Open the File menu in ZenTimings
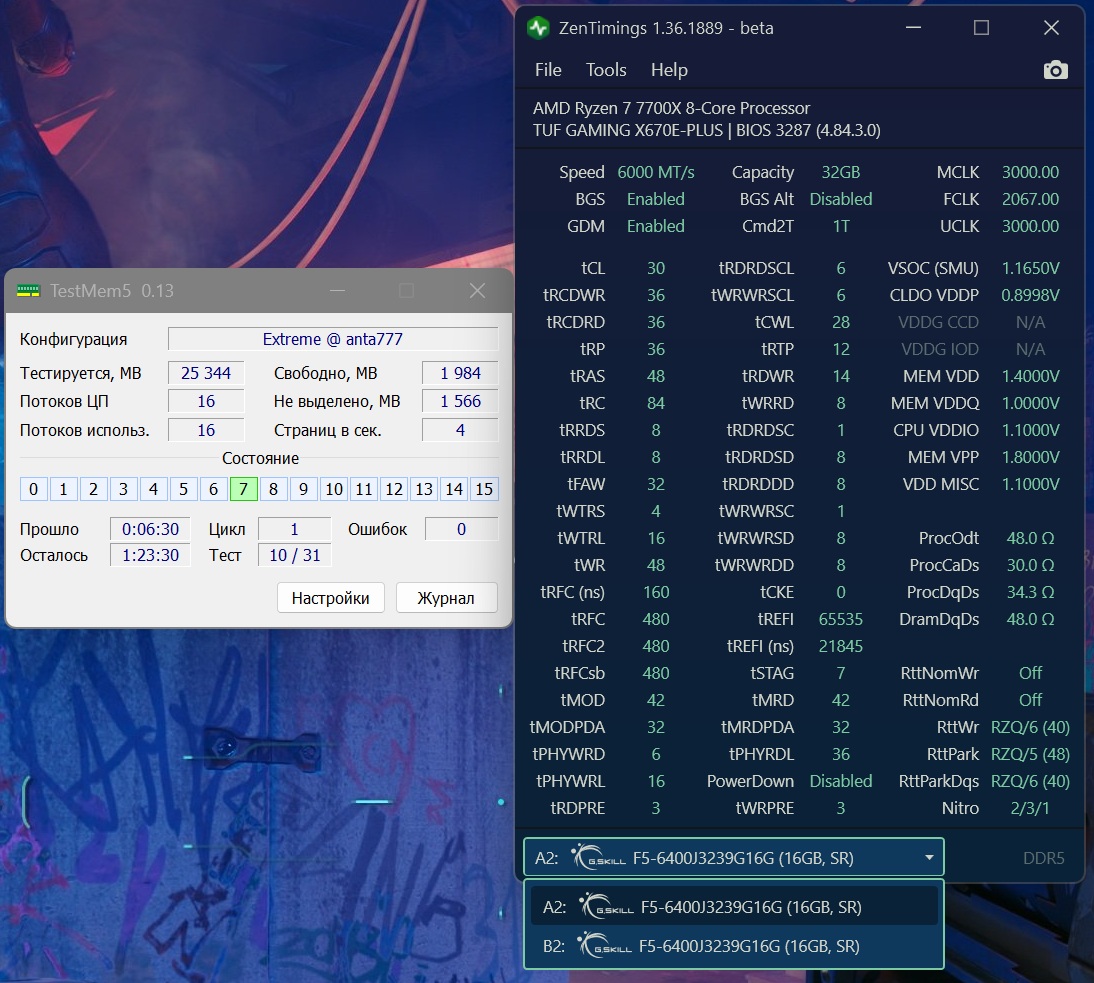1094x983 pixels. click(548, 70)
